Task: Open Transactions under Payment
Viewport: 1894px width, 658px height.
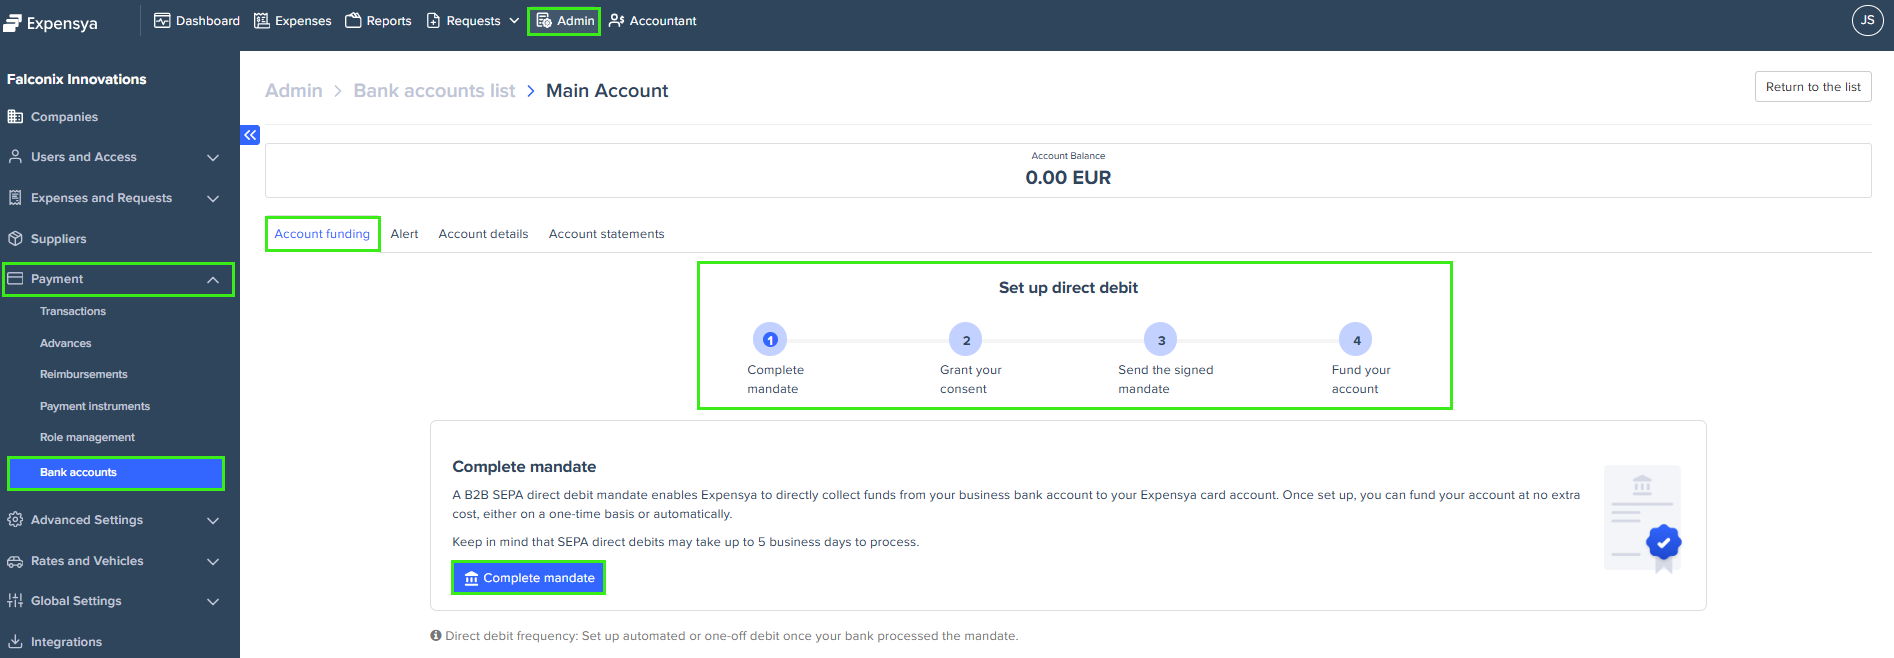Action: click(73, 311)
